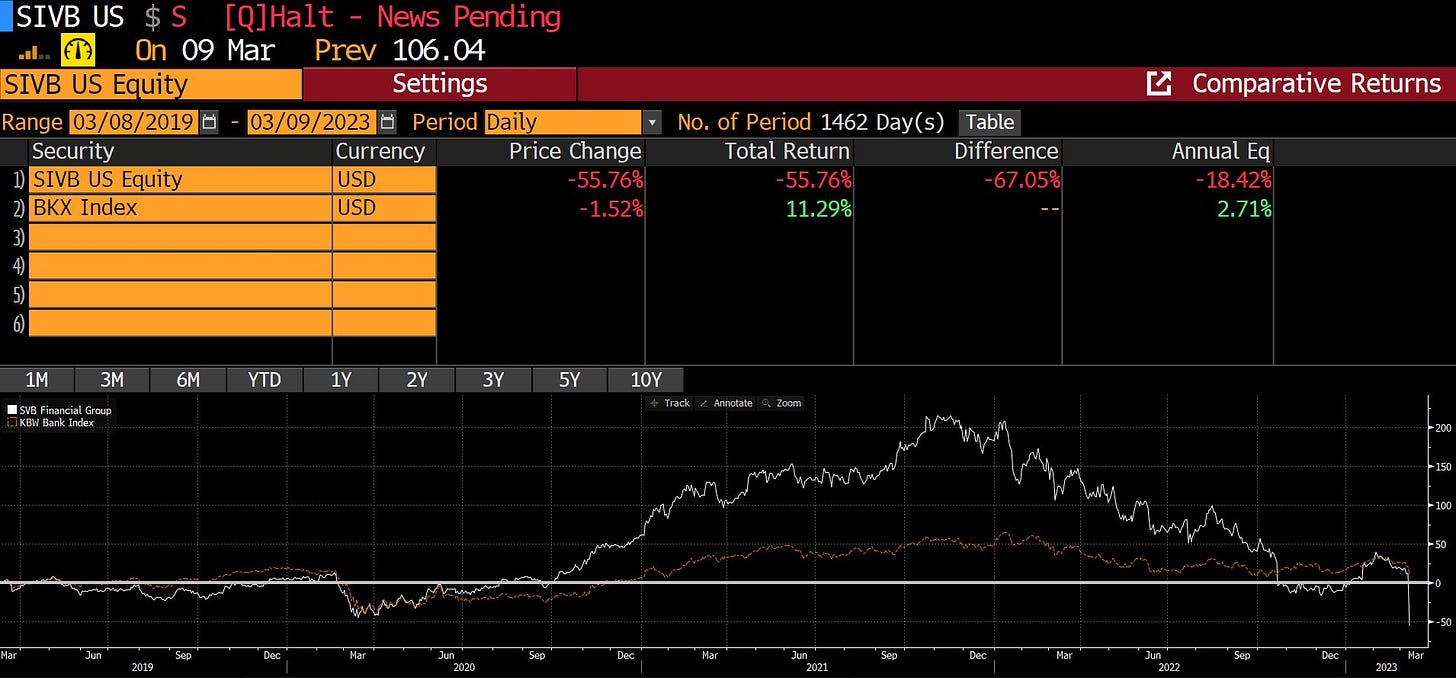Open the SIVB US Equity tab
This screenshot has width=1456, height=678.
click(151, 84)
